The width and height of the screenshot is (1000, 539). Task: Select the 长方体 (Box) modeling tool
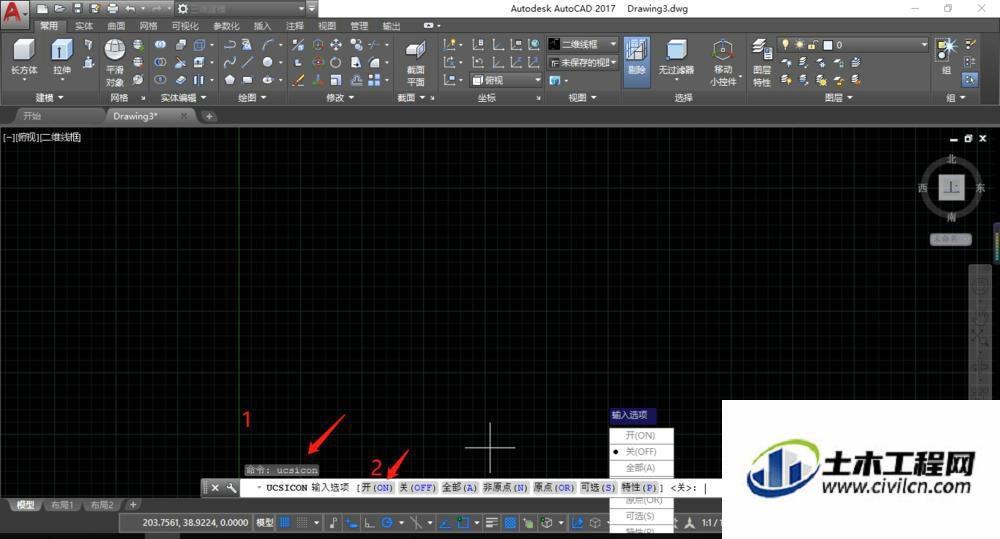point(24,58)
